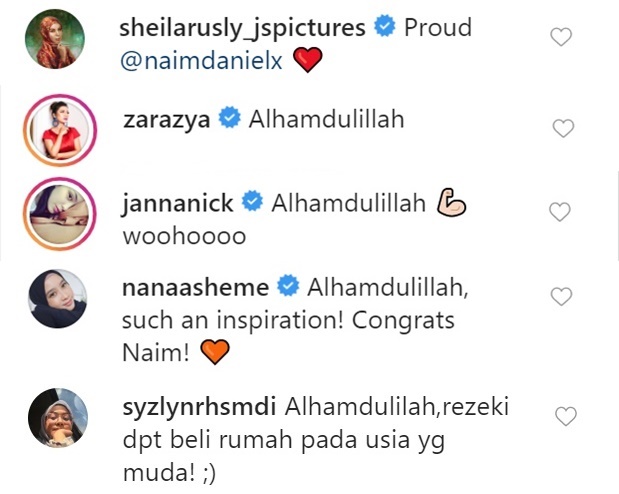The height and width of the screenshot is (494, 619).
Task: Go to syzlynrhsmdi username profile
Action: pyautogui.click(x=199, y=408)
